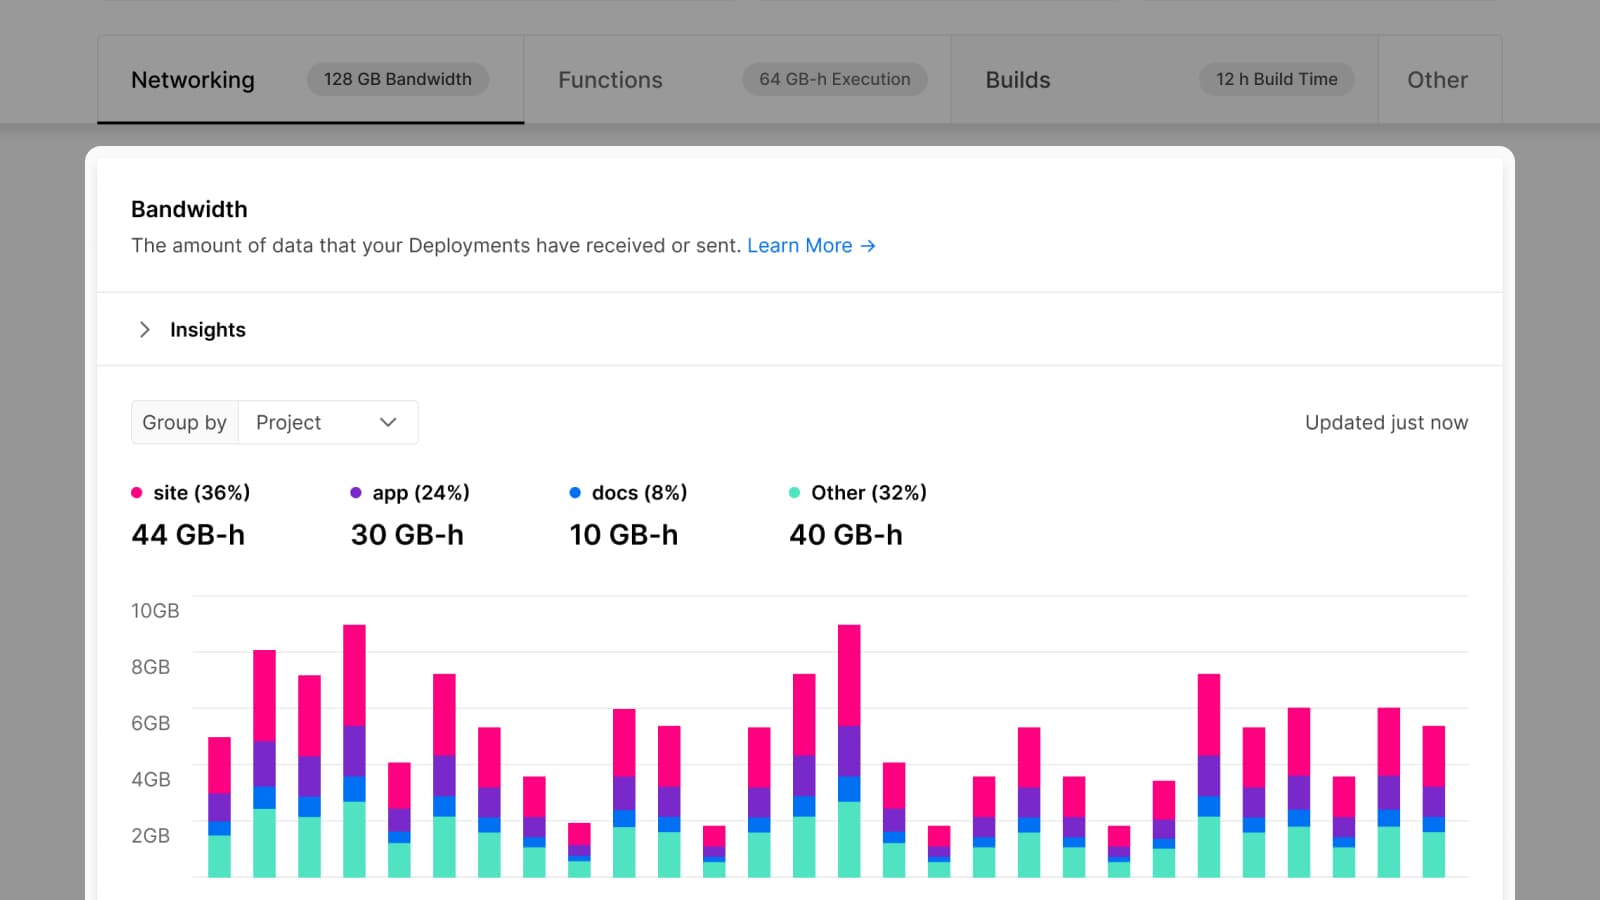1600x900 pixels.
Task: Switch to the Functions tab
Action: (x=610, y=80)
